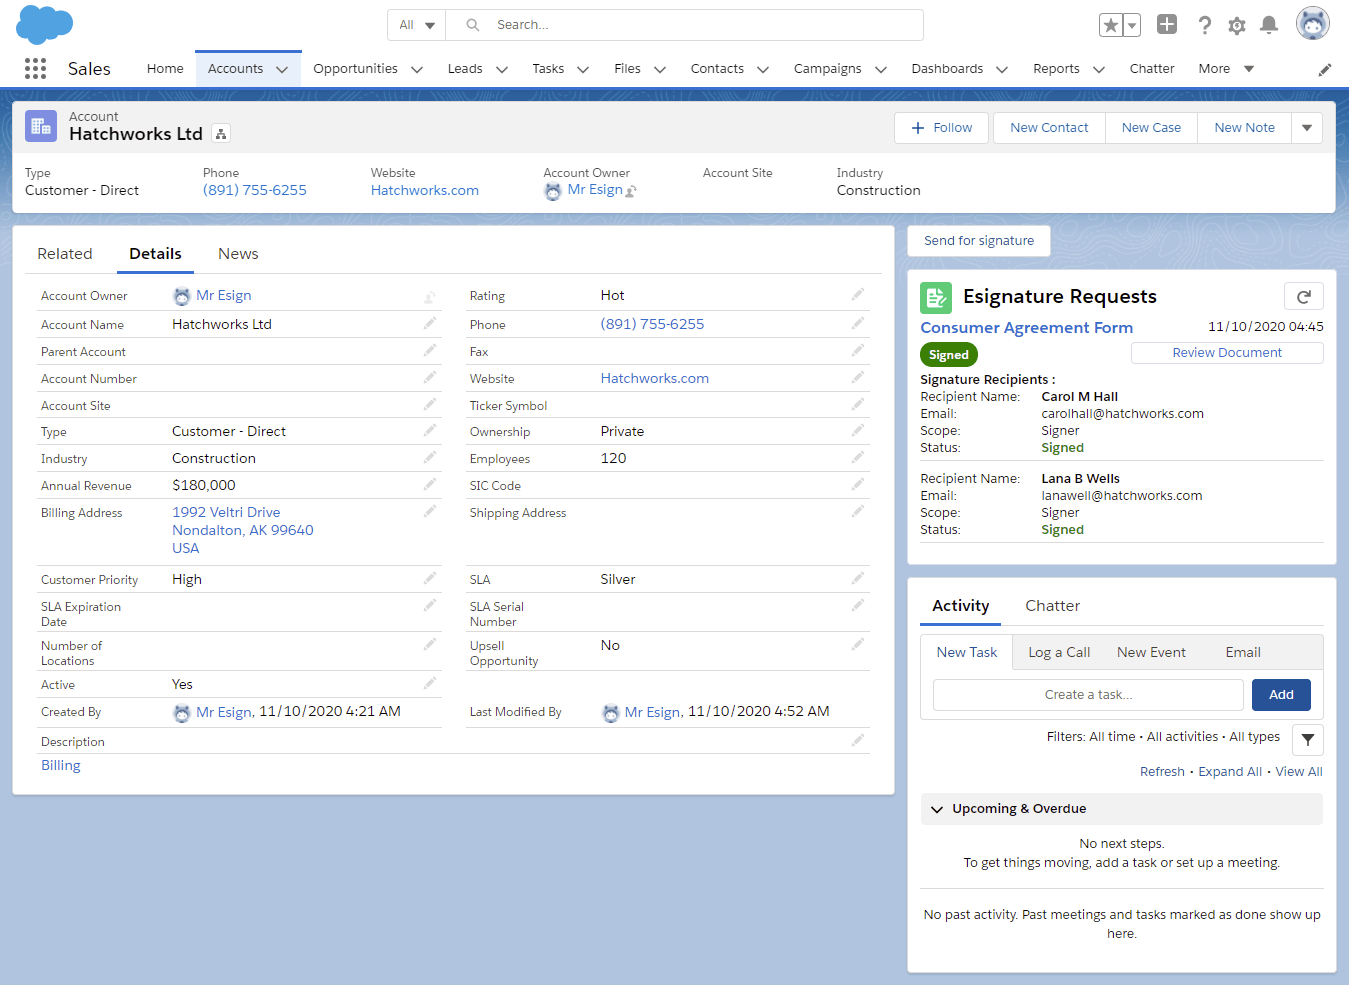Switch to the Related tab

point(65,254)
